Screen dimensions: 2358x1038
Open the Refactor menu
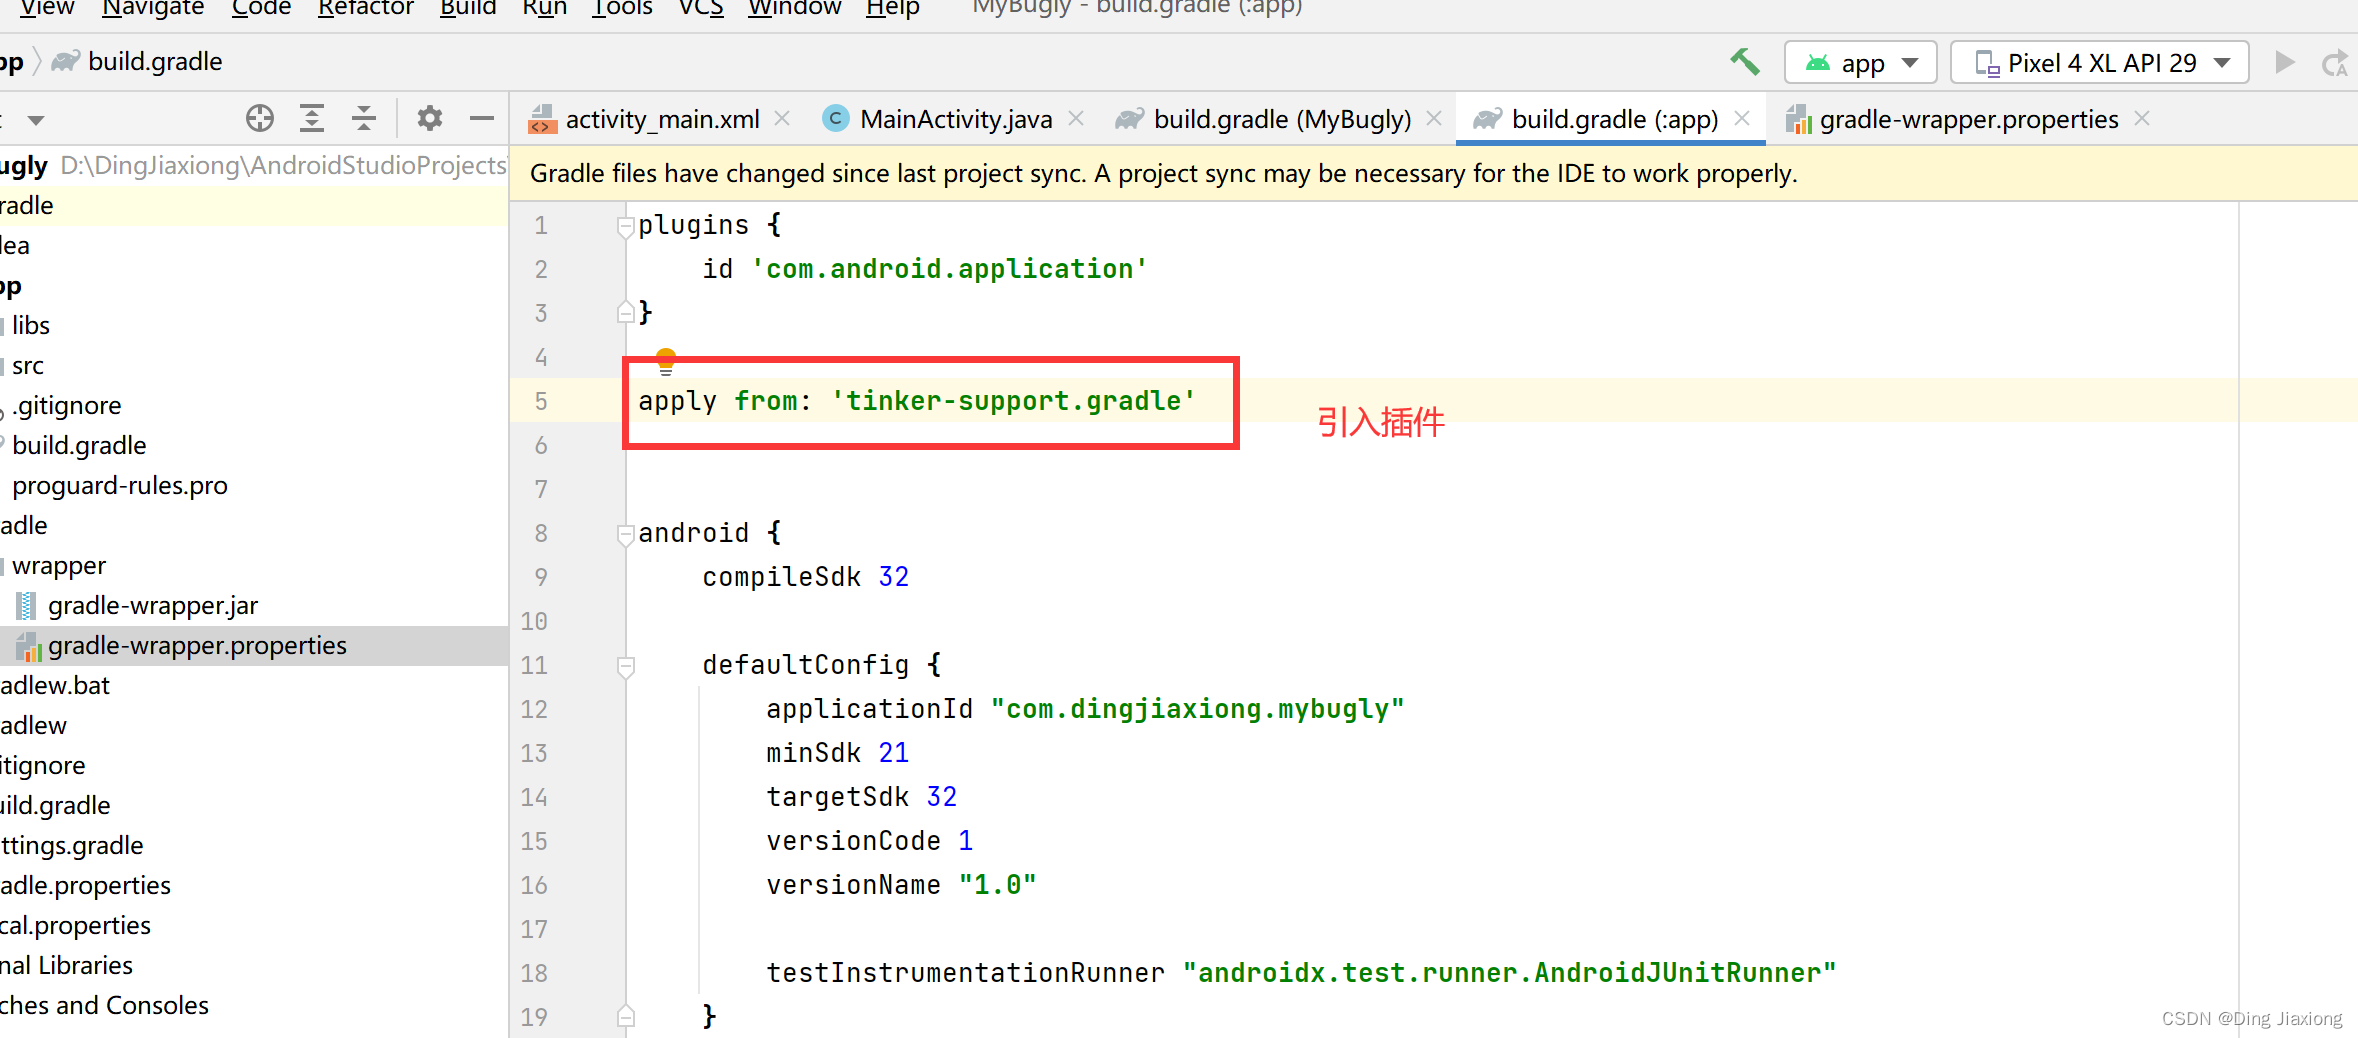365,8
